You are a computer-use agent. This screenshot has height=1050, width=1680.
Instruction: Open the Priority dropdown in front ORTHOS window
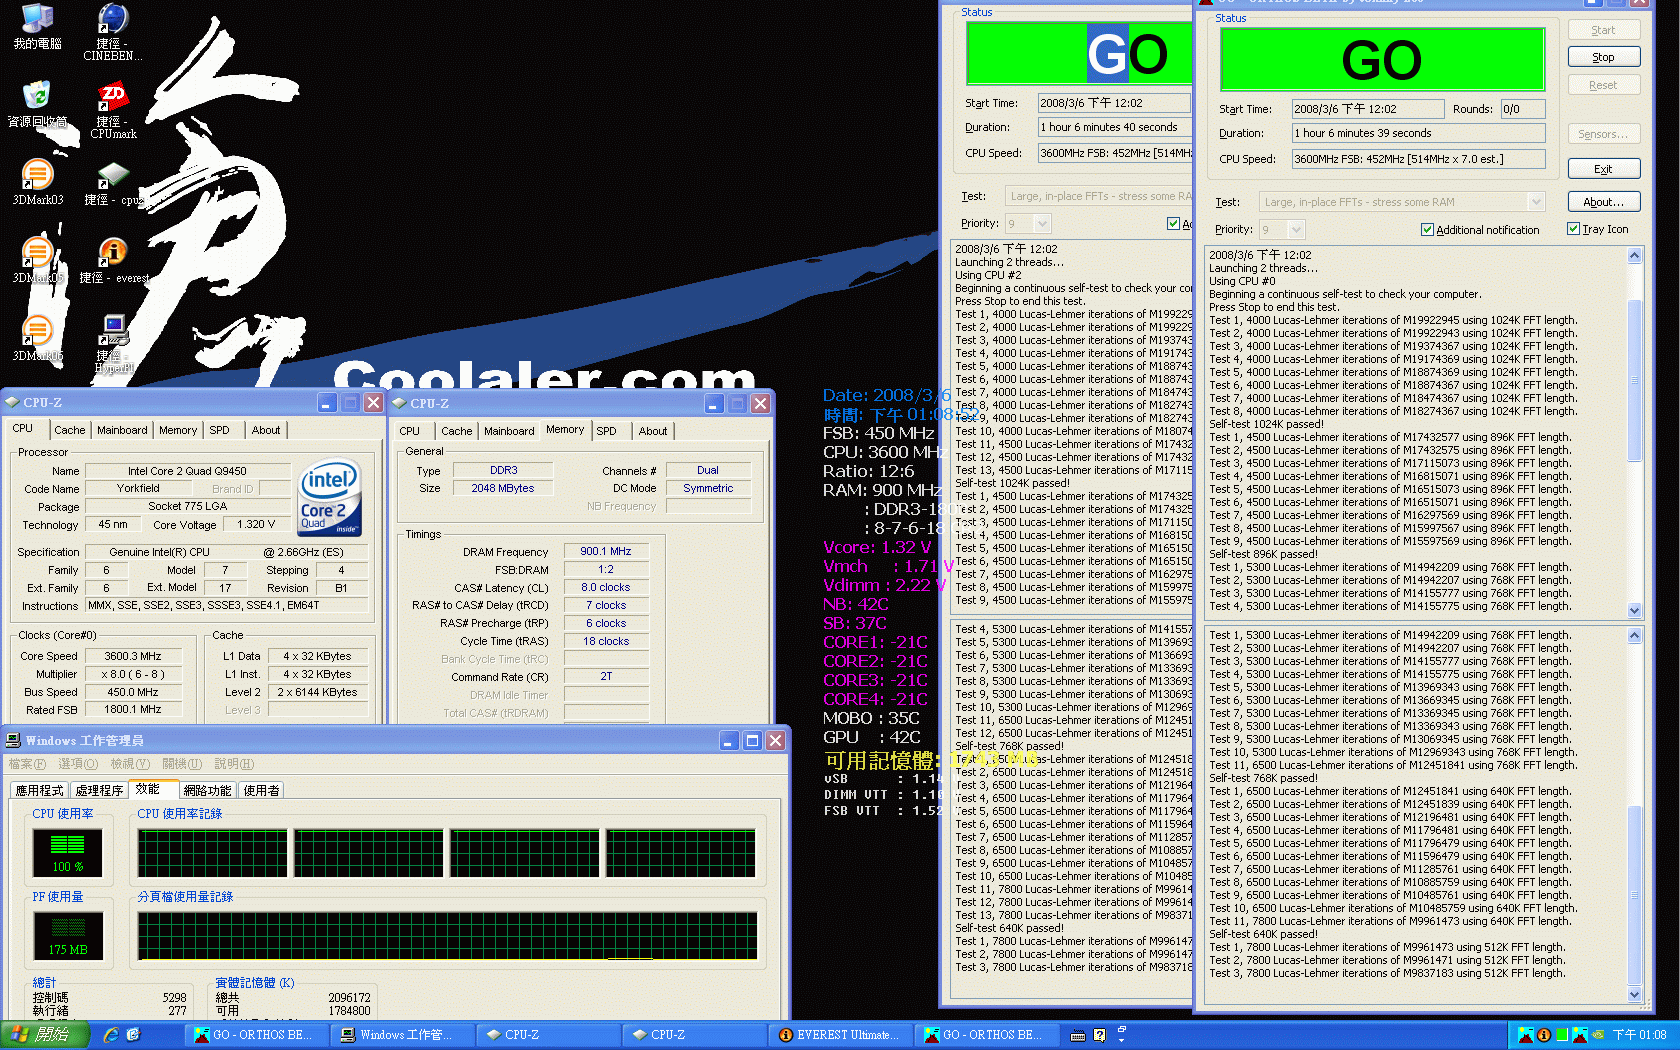(x=1296, y=229)
